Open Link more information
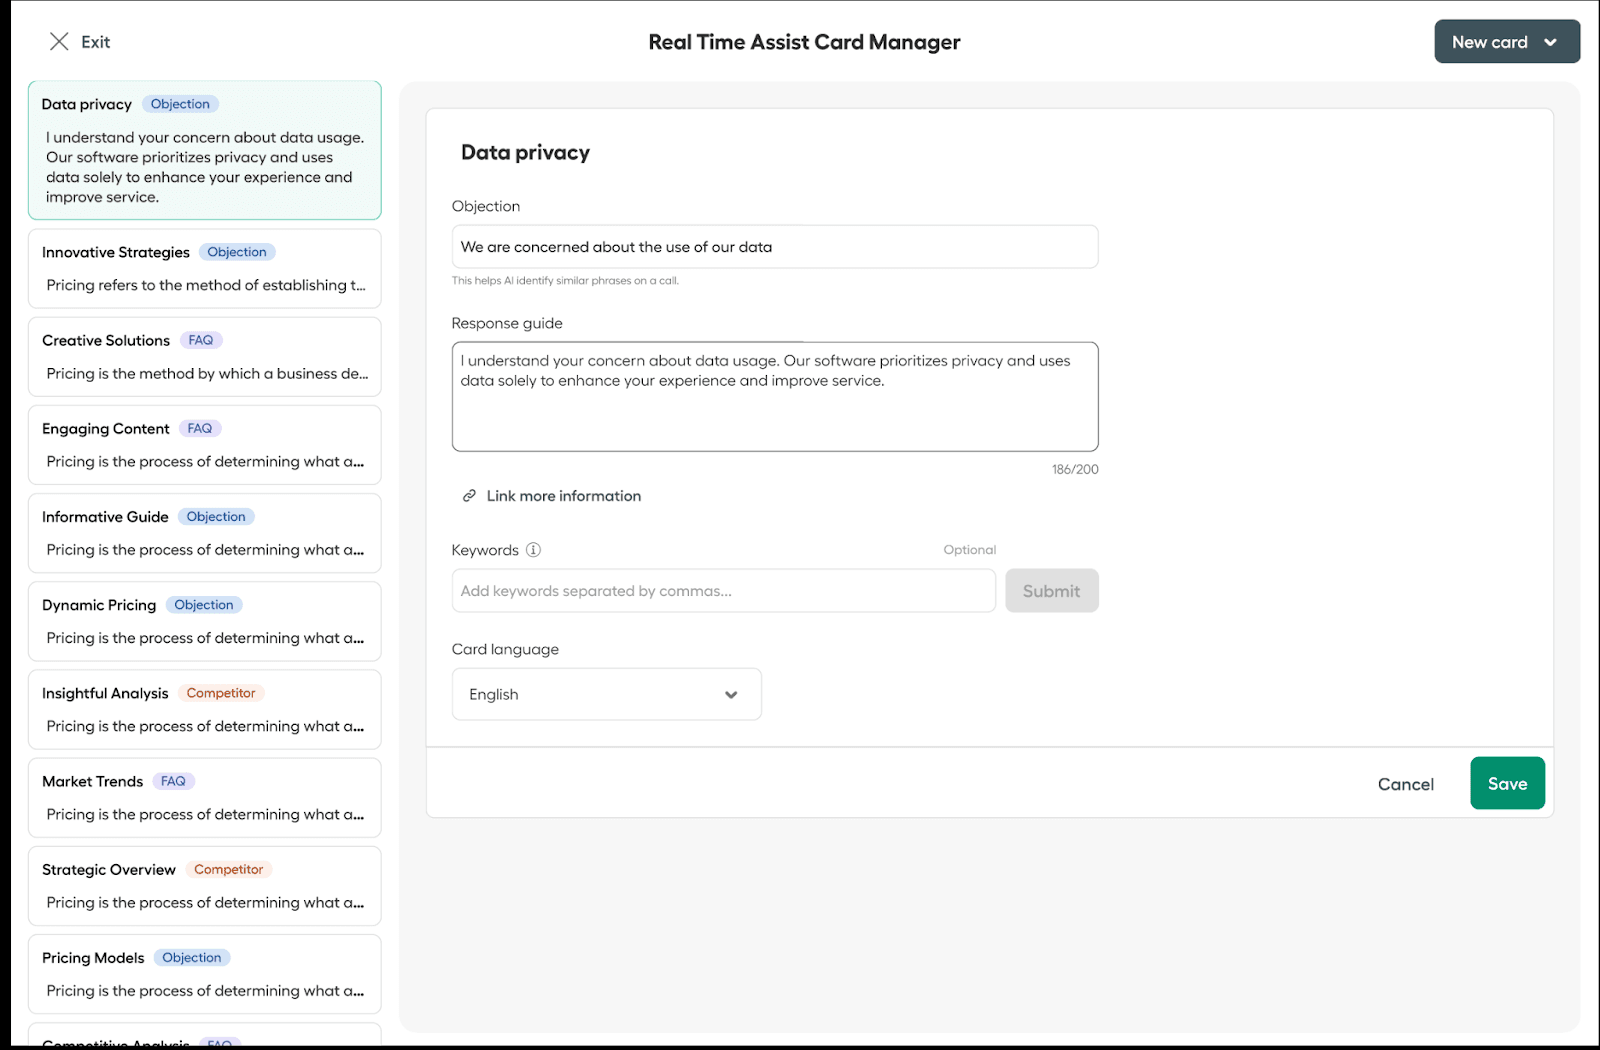 click(563, 496)
